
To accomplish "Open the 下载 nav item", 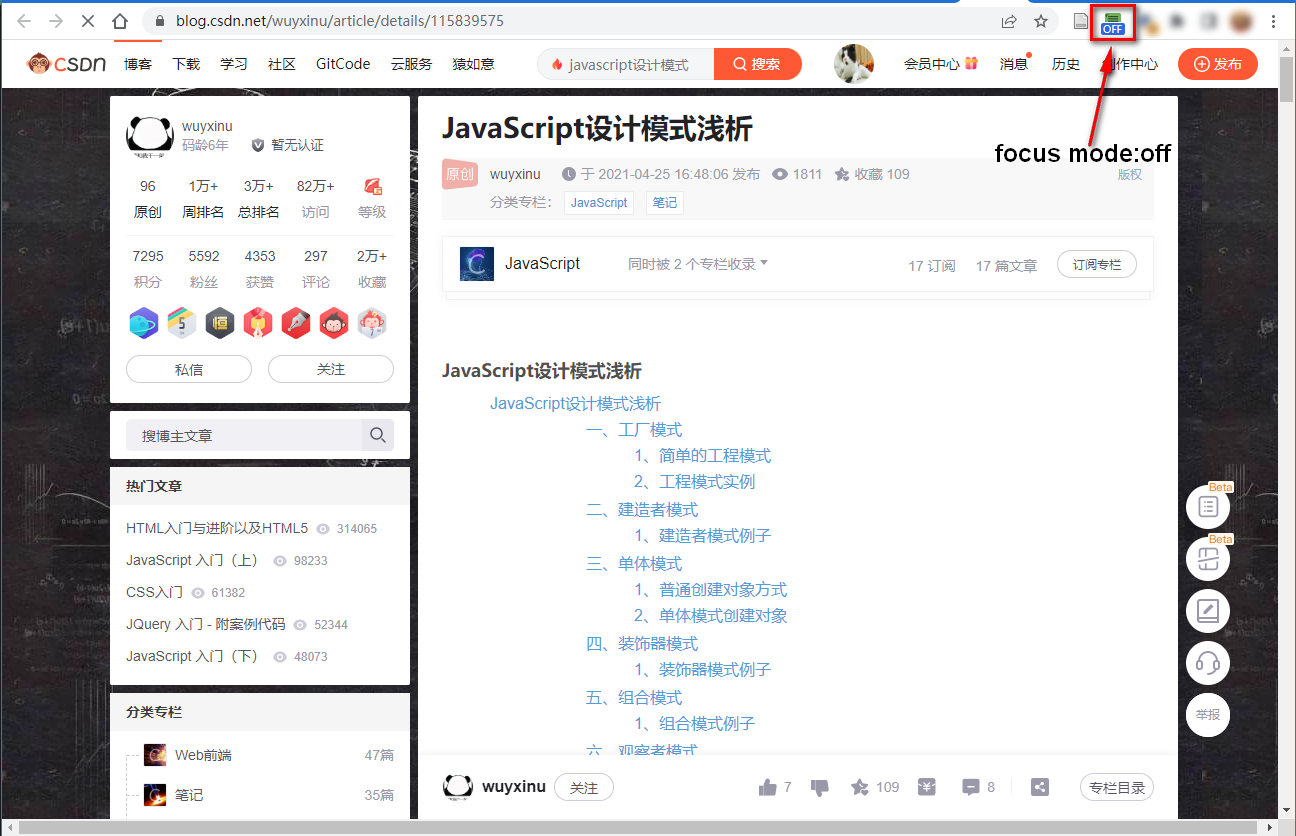I will pos(186,64).
